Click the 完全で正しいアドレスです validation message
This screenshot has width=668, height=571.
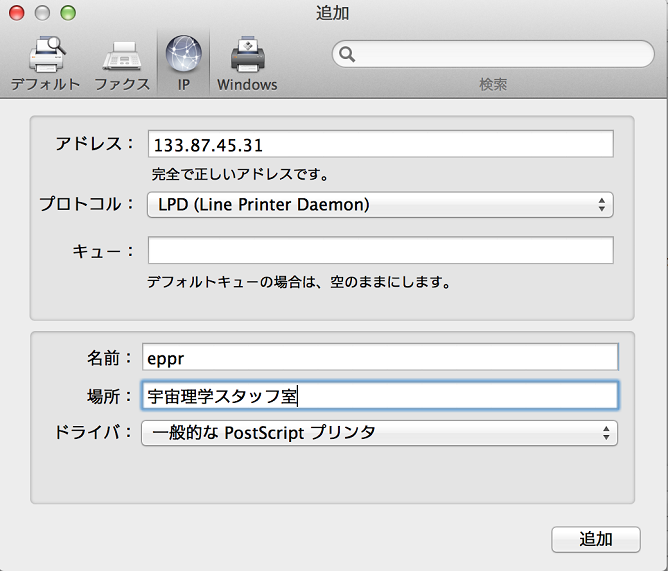pos(240,174)
